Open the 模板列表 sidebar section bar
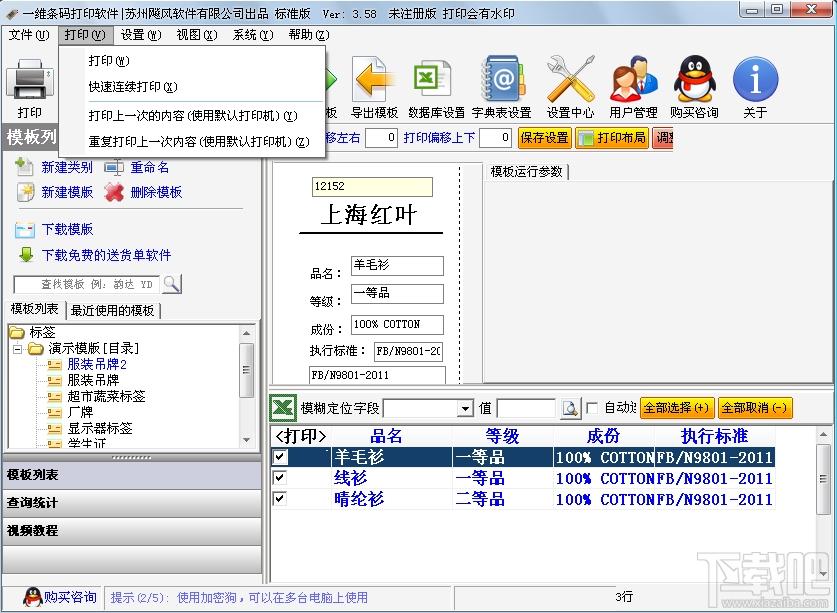Image resolution: width=837 pixels, height=613 pixels. [x=131, y=475]
